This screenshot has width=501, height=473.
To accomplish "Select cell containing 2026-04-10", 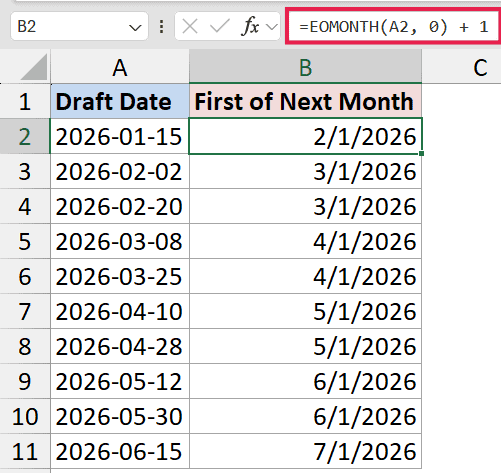I will (x=120, y=311).
